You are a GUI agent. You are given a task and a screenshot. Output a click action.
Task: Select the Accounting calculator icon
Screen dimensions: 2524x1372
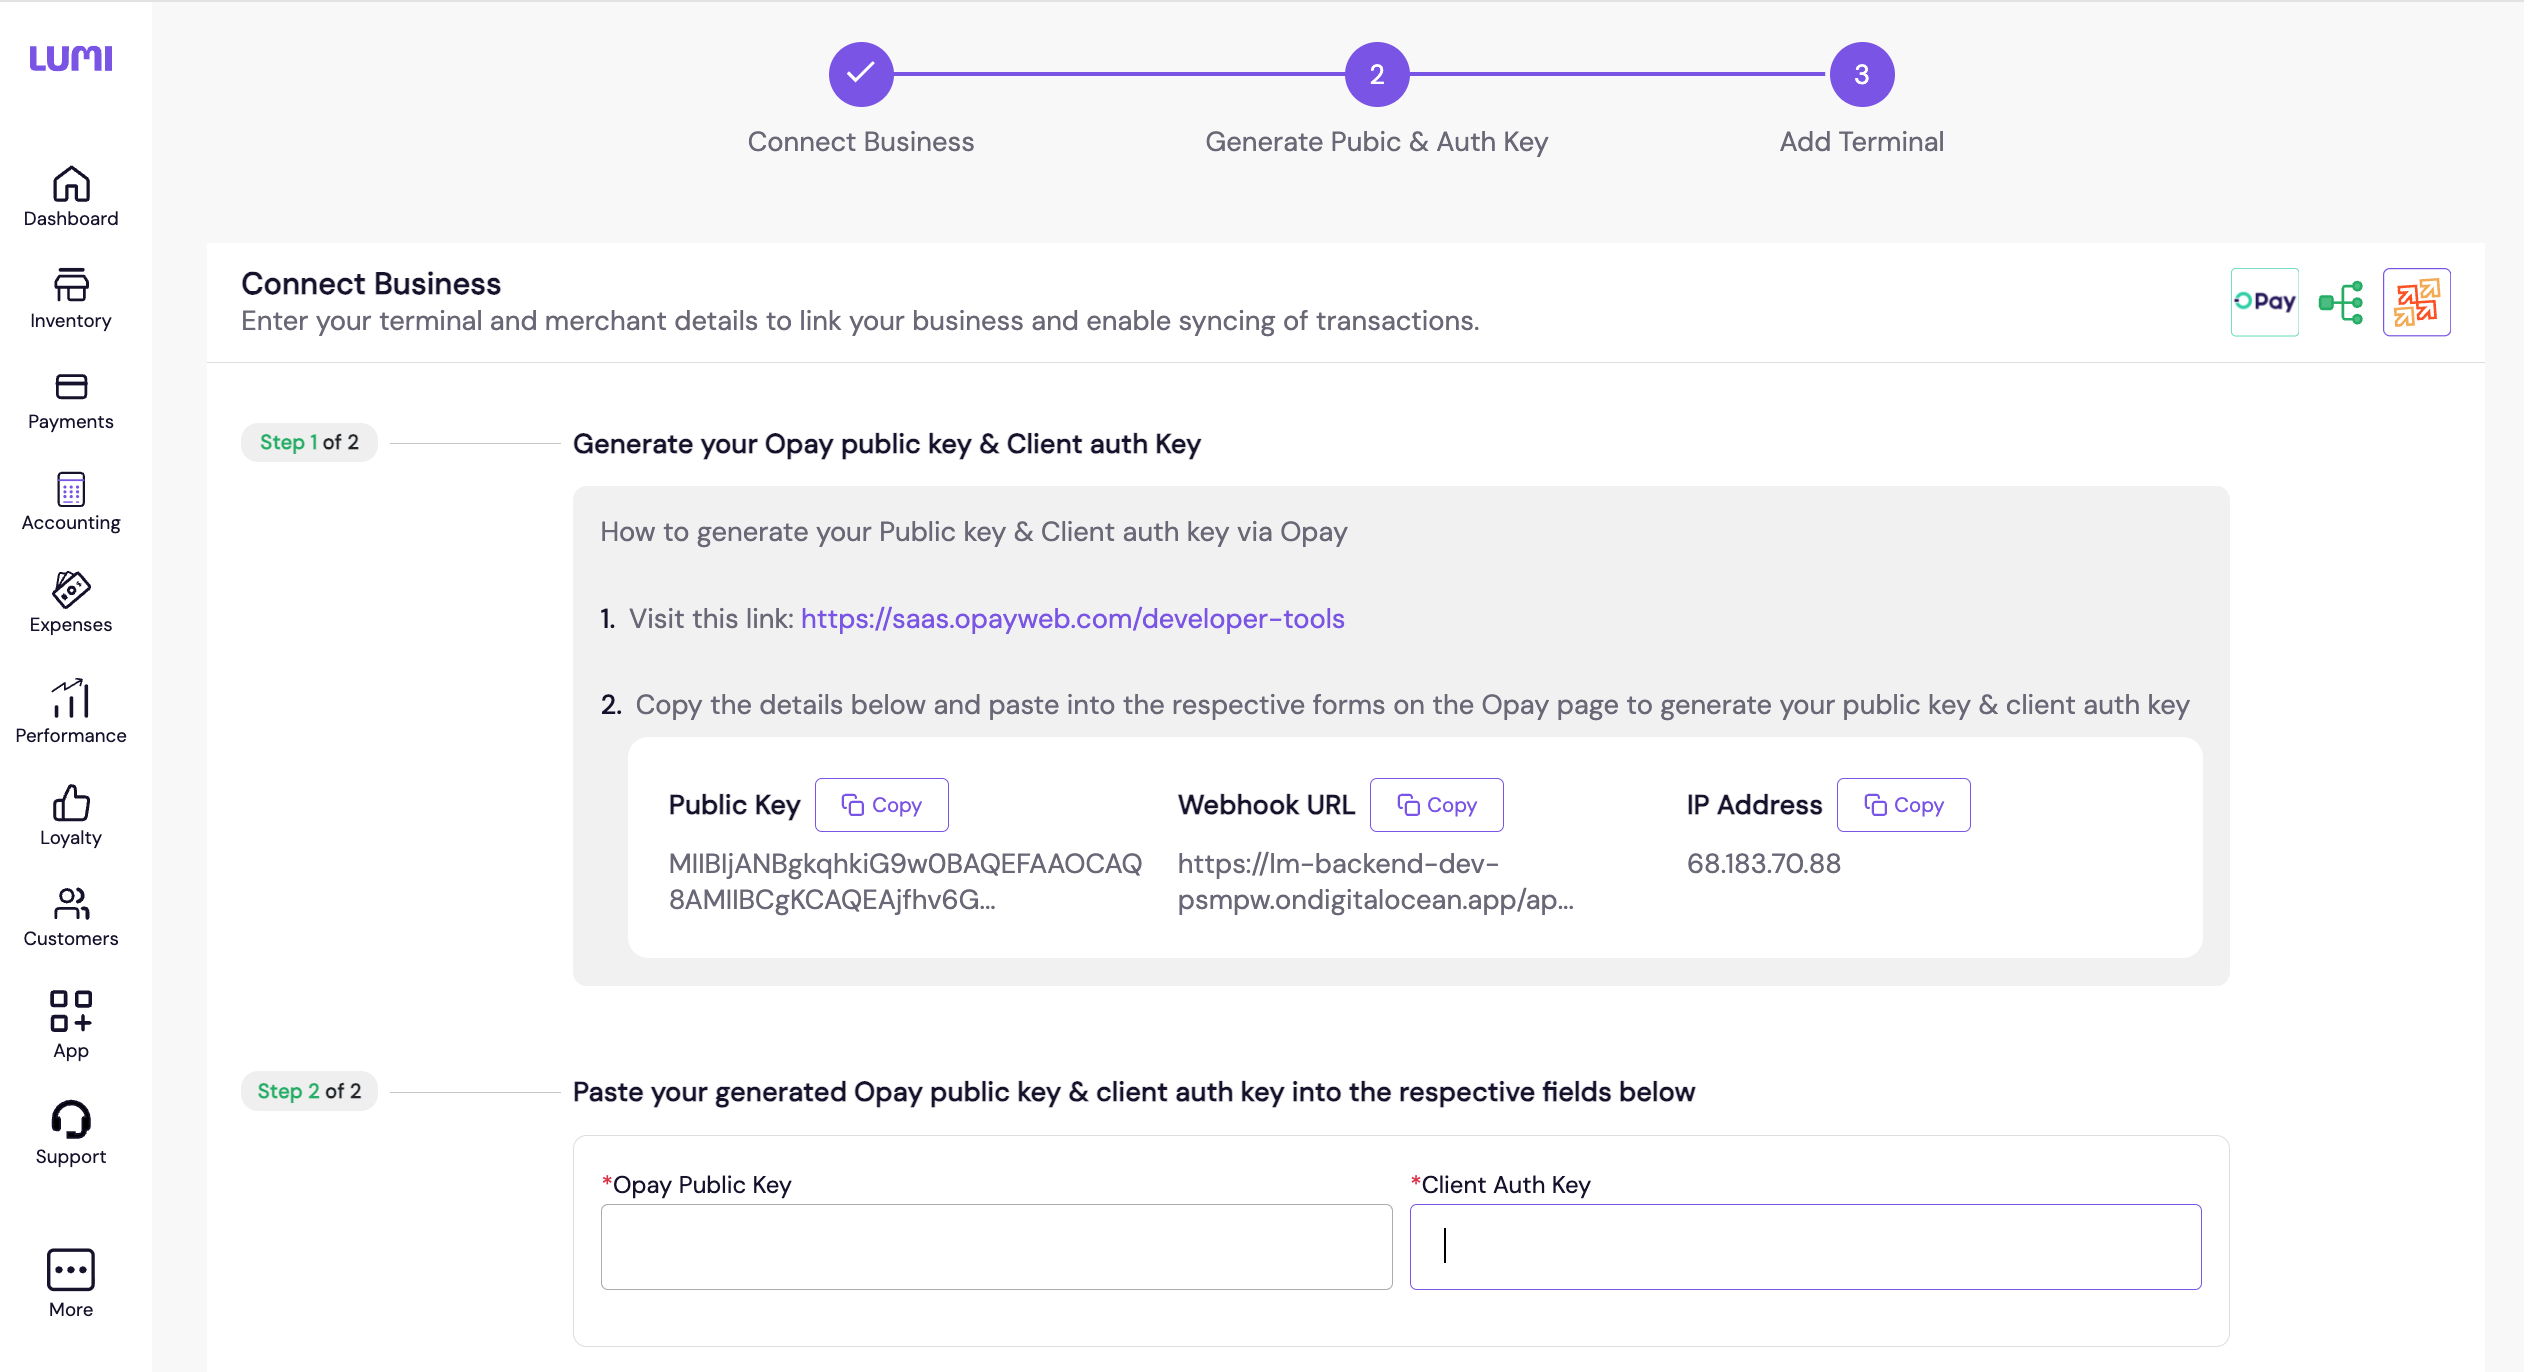click(71, 501)
